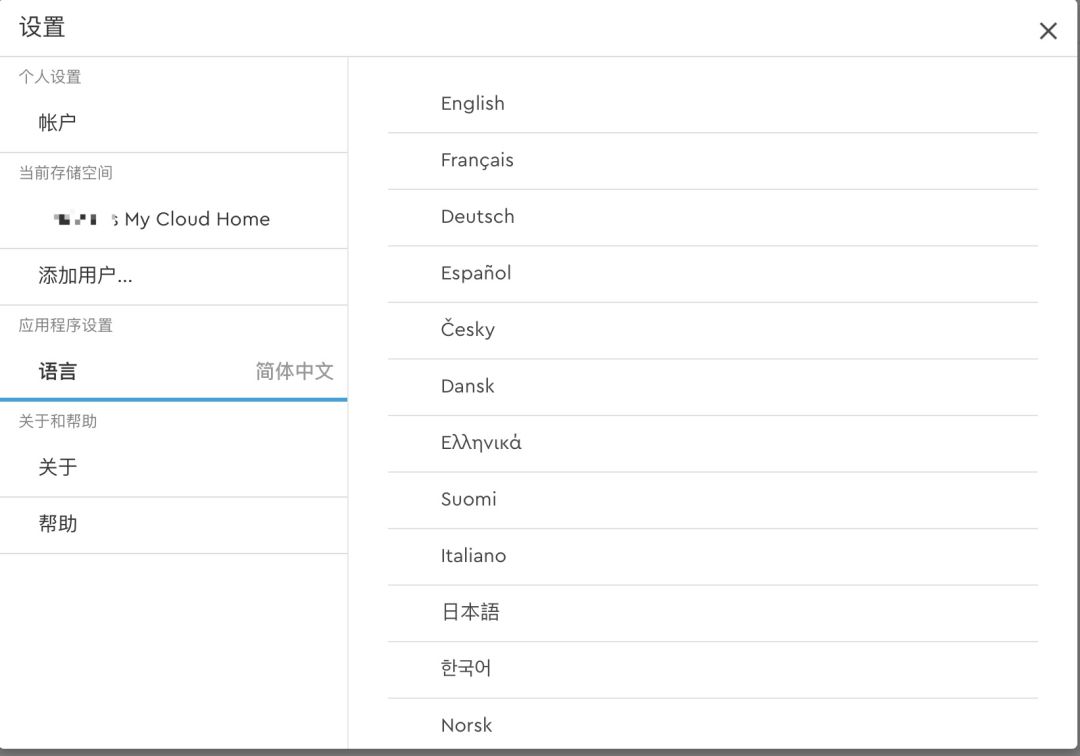Screen dimensions: 1080x756
Task: Pick Norsk at the list bottom
Action: [x=466, y=725]
